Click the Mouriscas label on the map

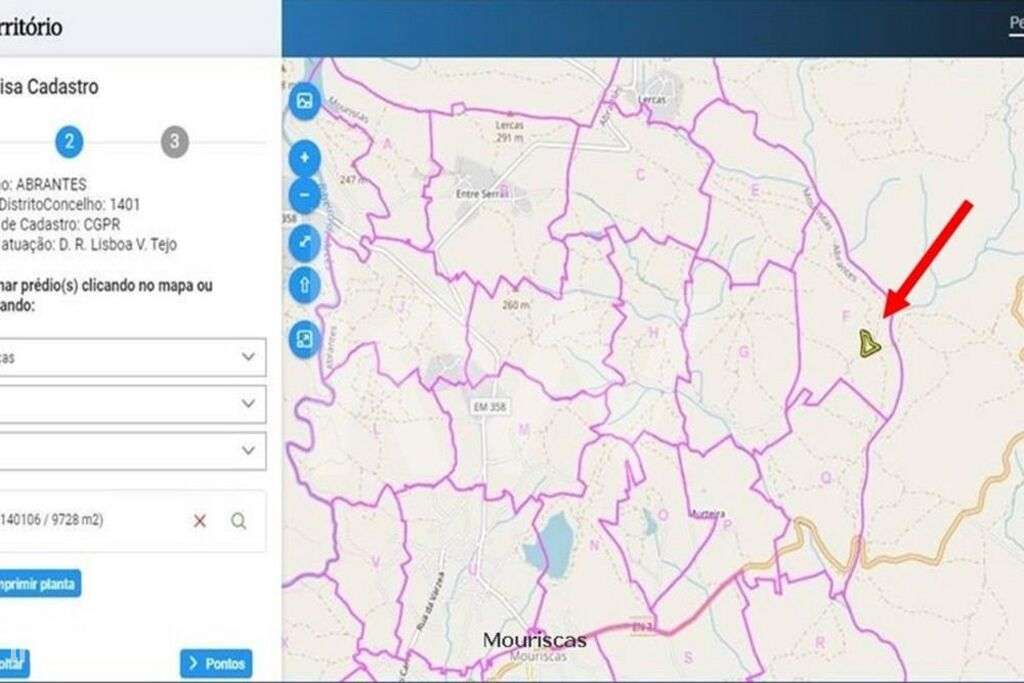point(534,640)
